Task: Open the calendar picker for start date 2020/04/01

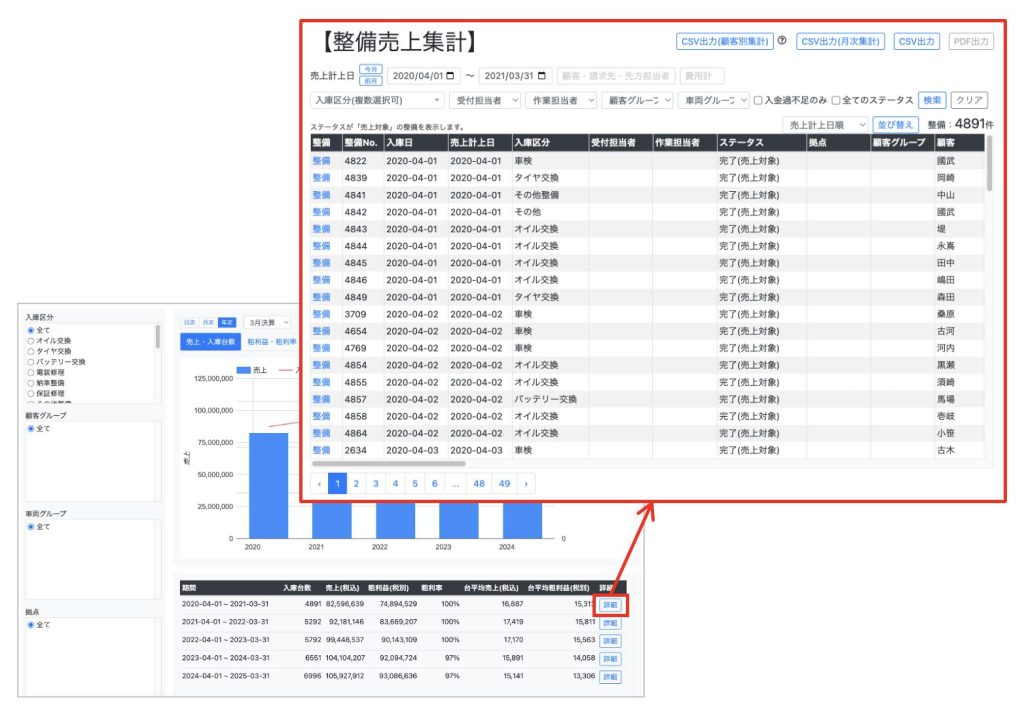Action: (x=451, y=76)
